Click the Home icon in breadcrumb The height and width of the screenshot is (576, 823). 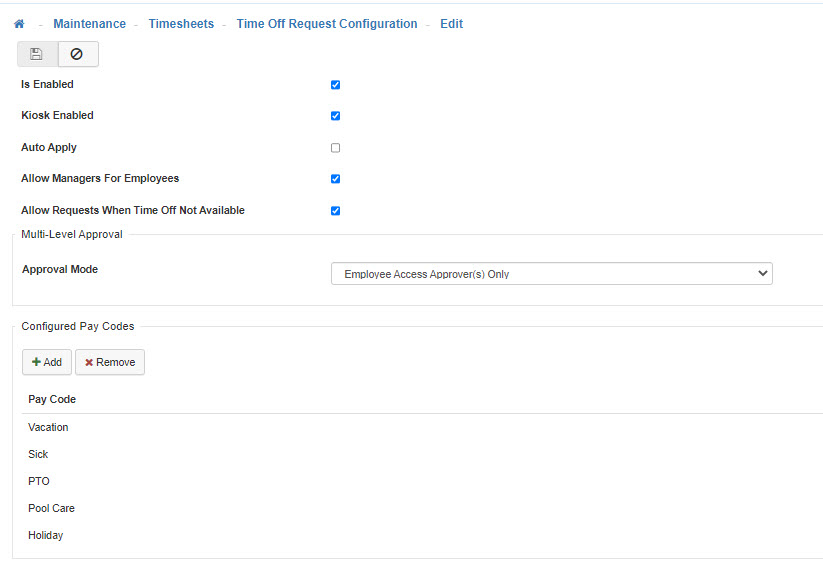point(19,24)
